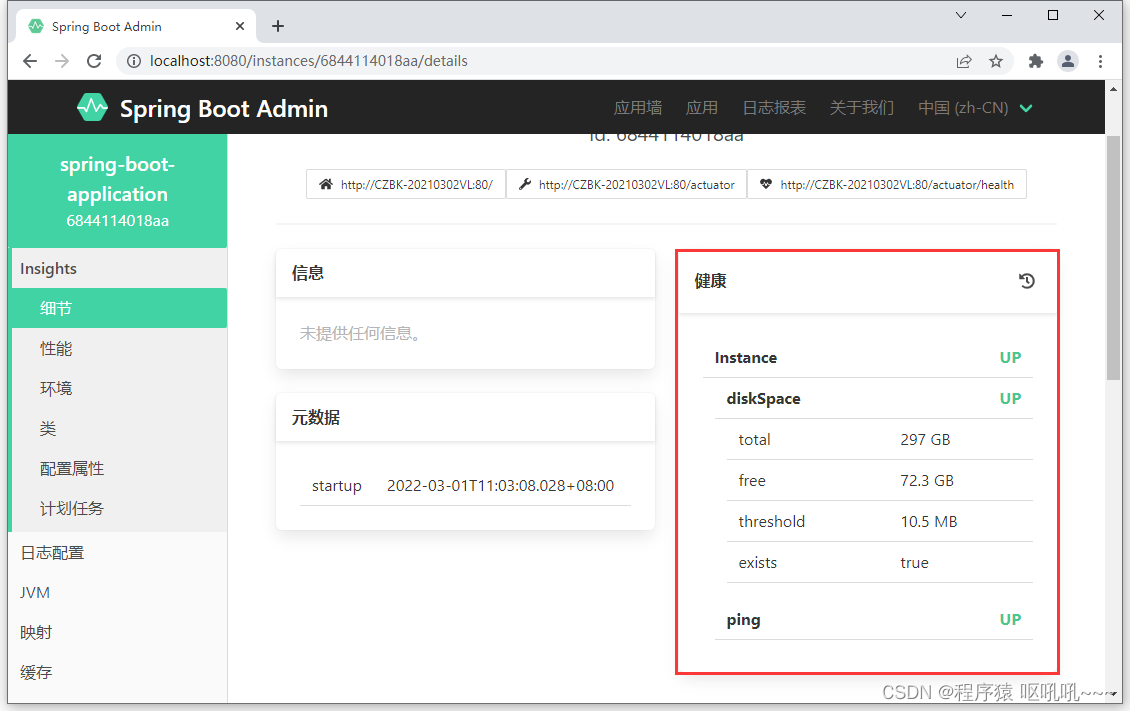Click the threshold value 10.5 MB

[x=929, y=522]
